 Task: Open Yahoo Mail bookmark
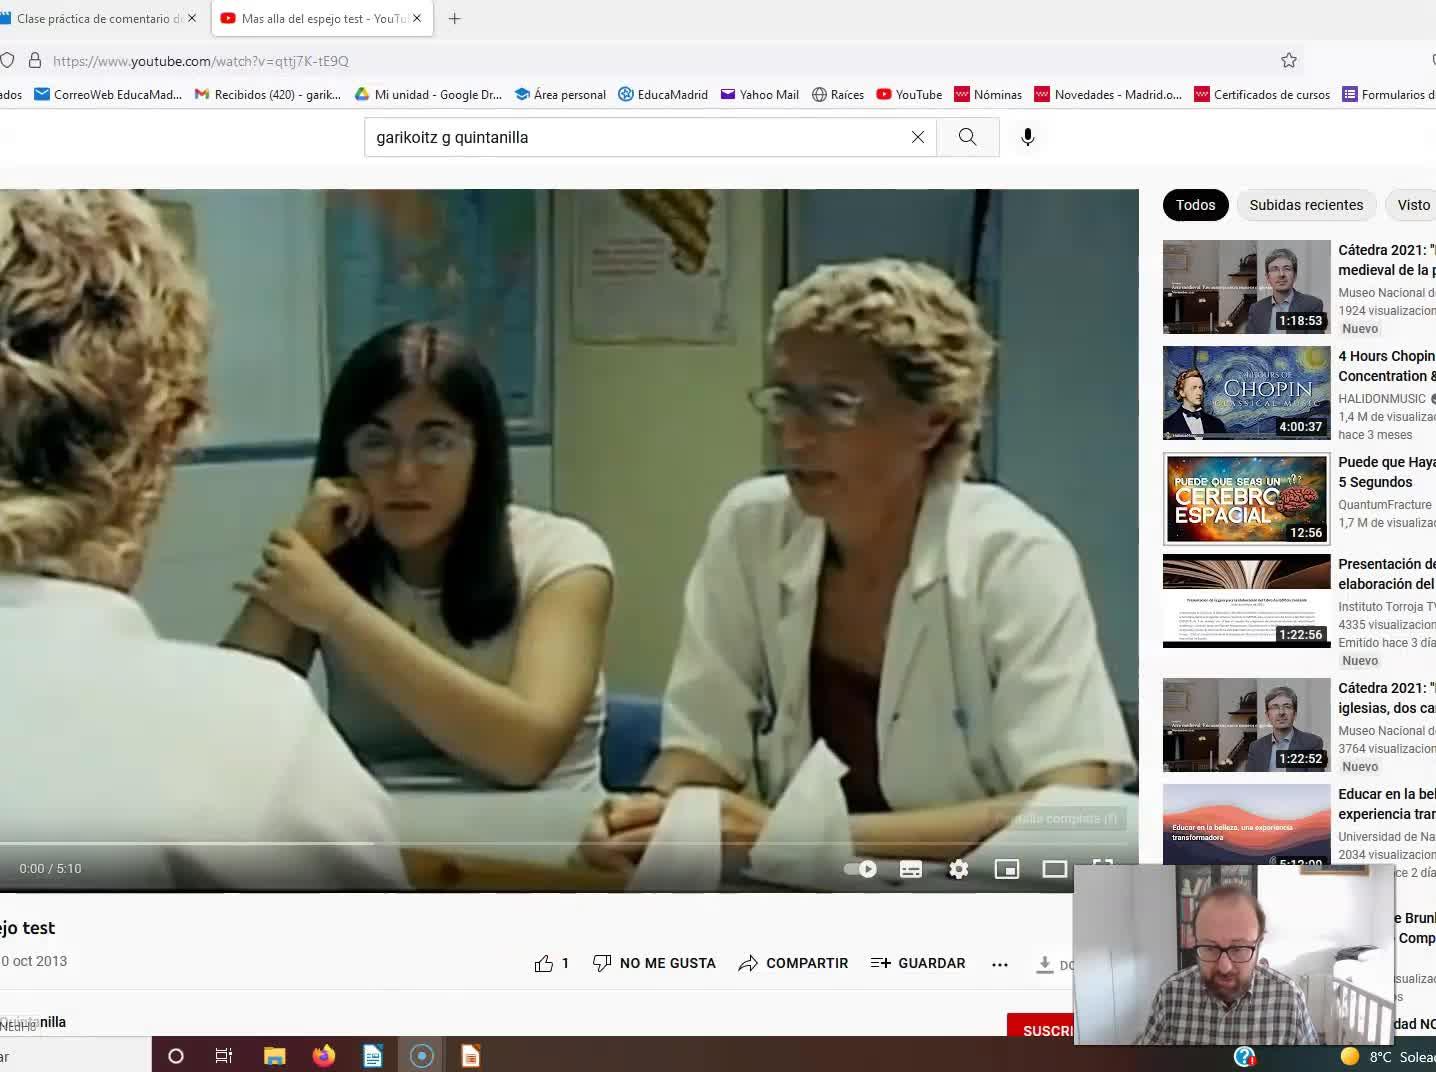pyautogui.click(x=759, y=94)
